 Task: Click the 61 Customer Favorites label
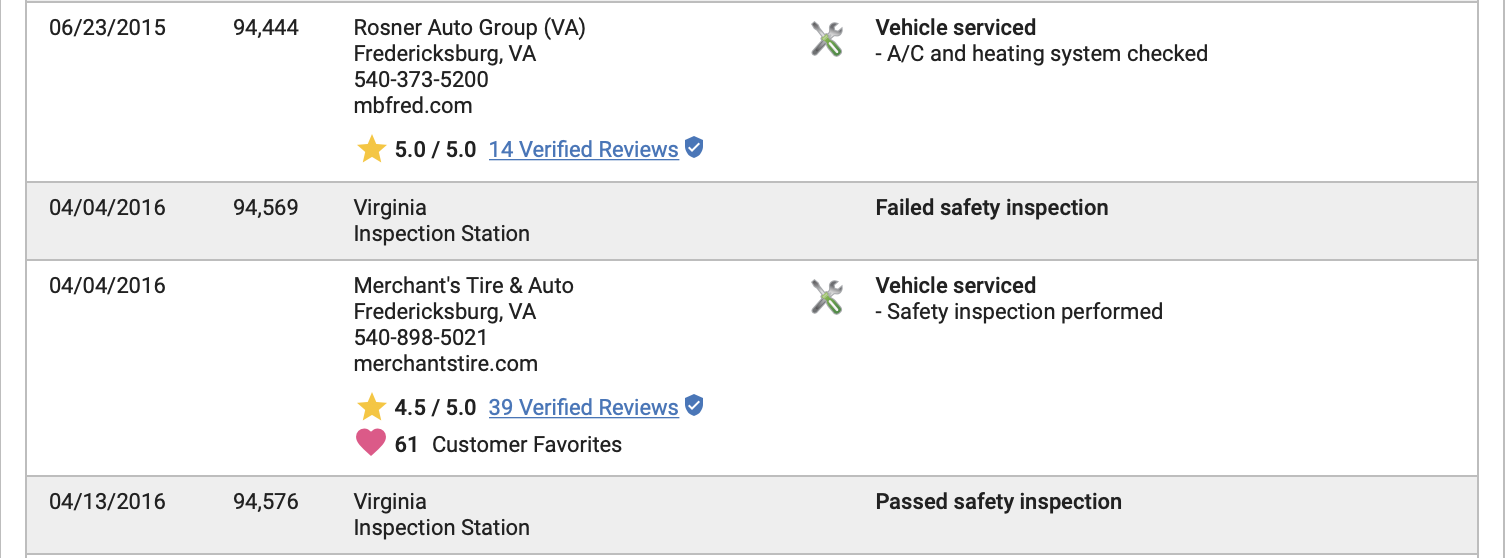tap(508, 445)
